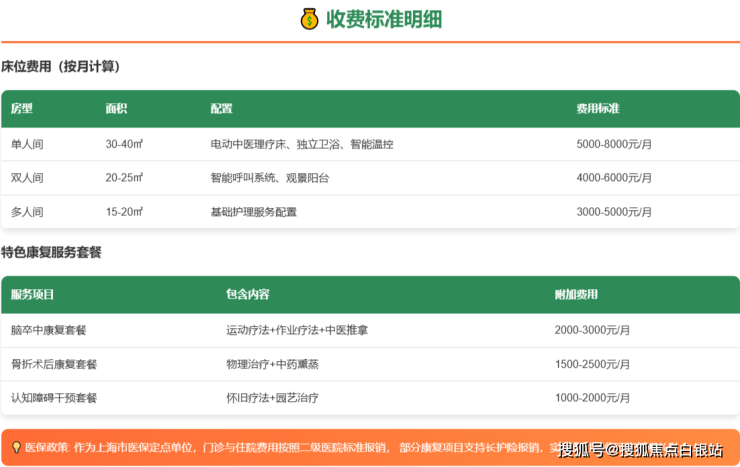The image size is (740, 467).
Task: Click the 收费标准明细 title text
Action: (x=384, y=19)
